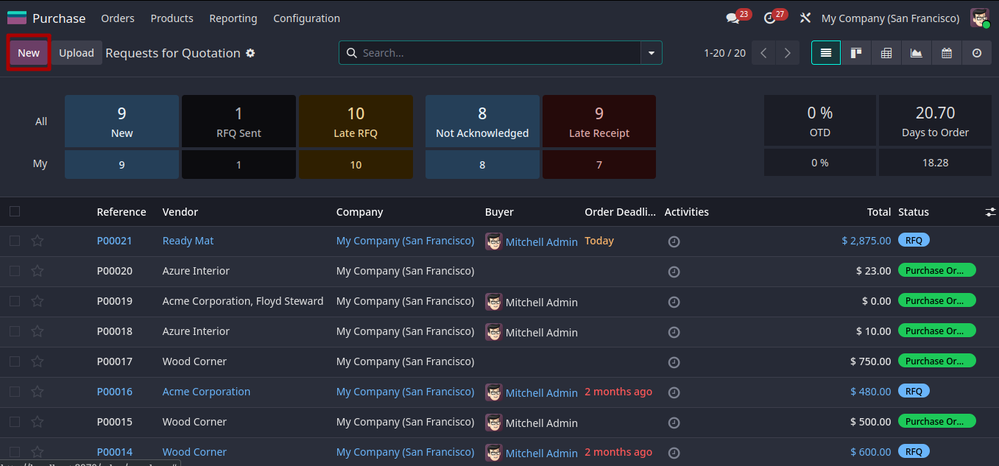Open activity clock for P00017
Screen dimensions: 999x466
(674, 362)
